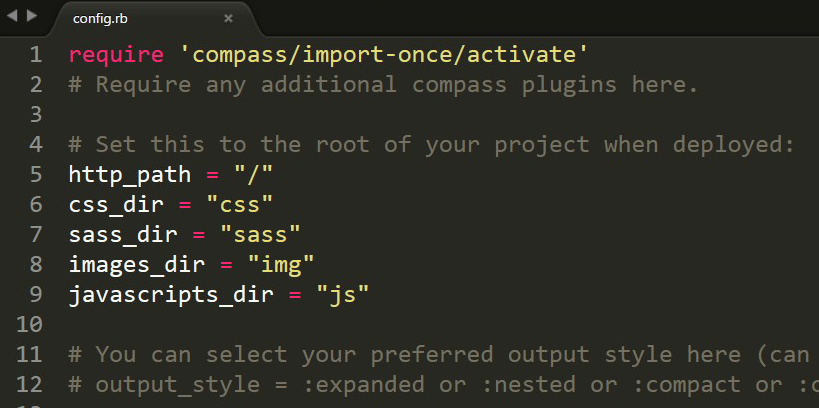
Task: Click line number 1 in the gutter
Action: coord(36,54)
